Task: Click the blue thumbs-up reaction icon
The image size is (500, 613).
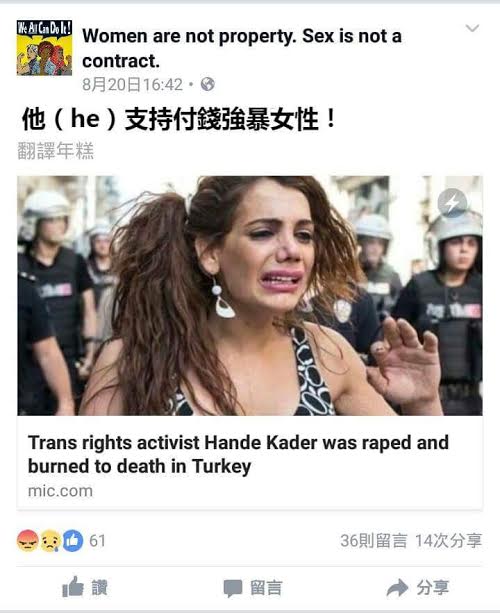Action: coord(73,541)
